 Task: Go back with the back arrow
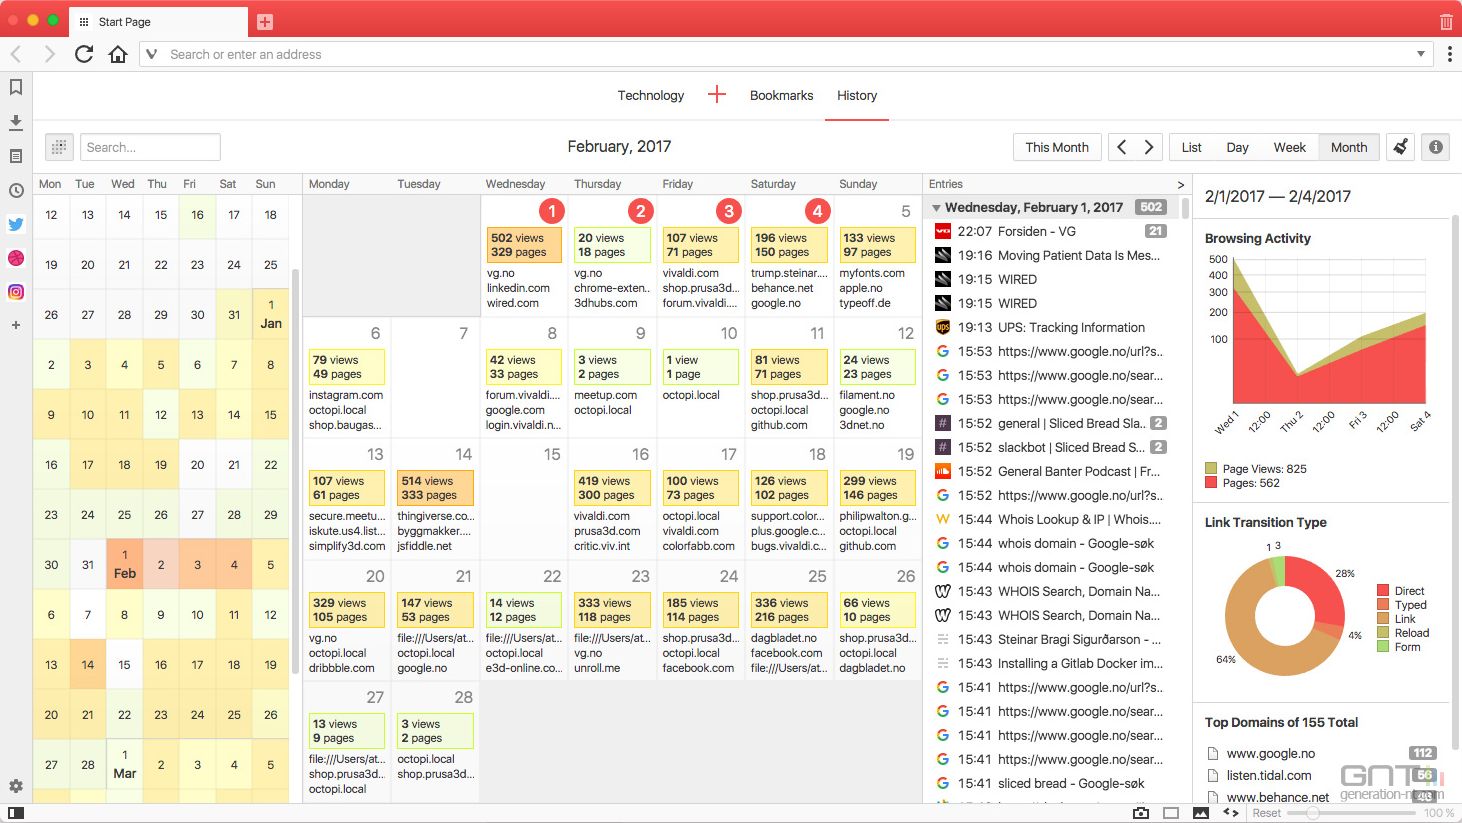pos(16,54)
